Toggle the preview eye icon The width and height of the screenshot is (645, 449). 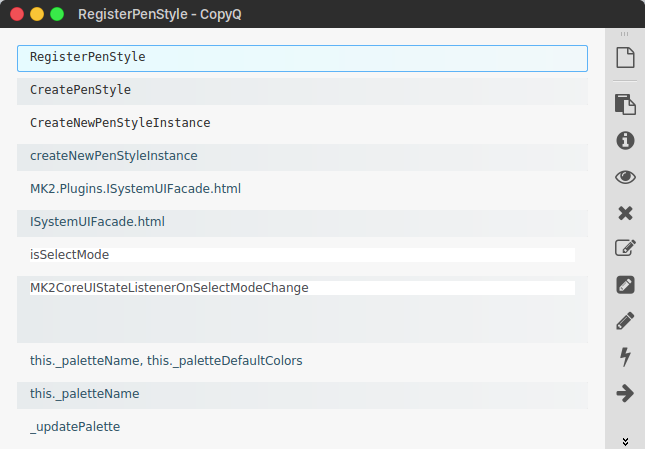coord(625,177)
